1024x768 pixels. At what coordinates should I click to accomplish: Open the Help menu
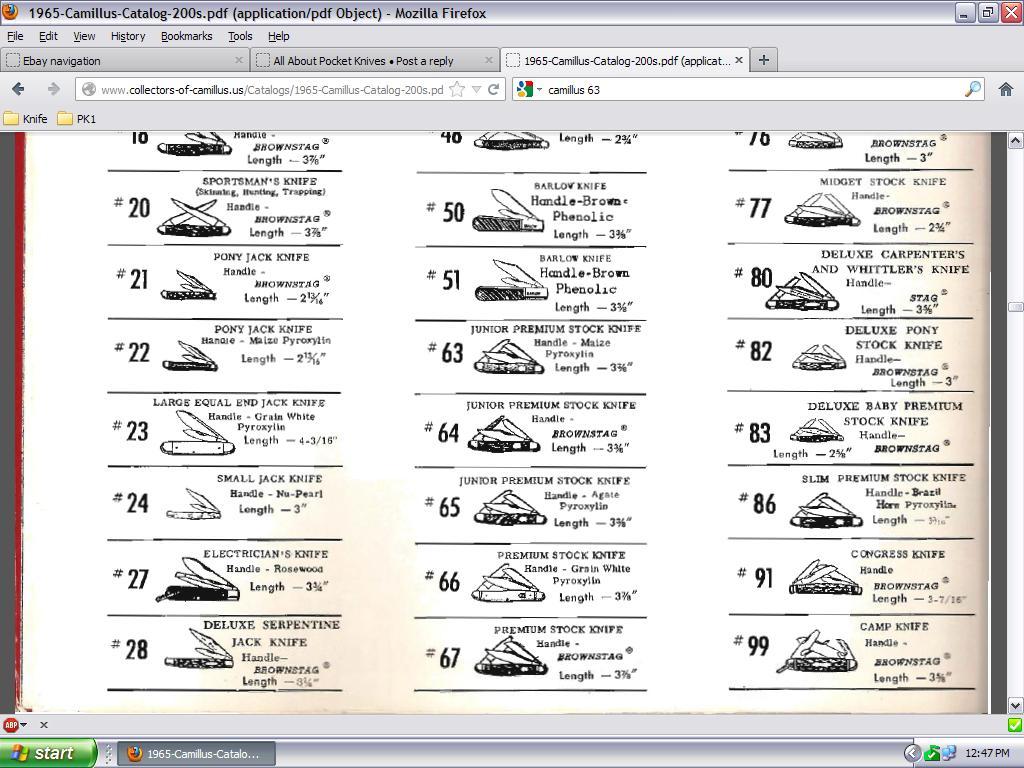(x=278, y=36)
